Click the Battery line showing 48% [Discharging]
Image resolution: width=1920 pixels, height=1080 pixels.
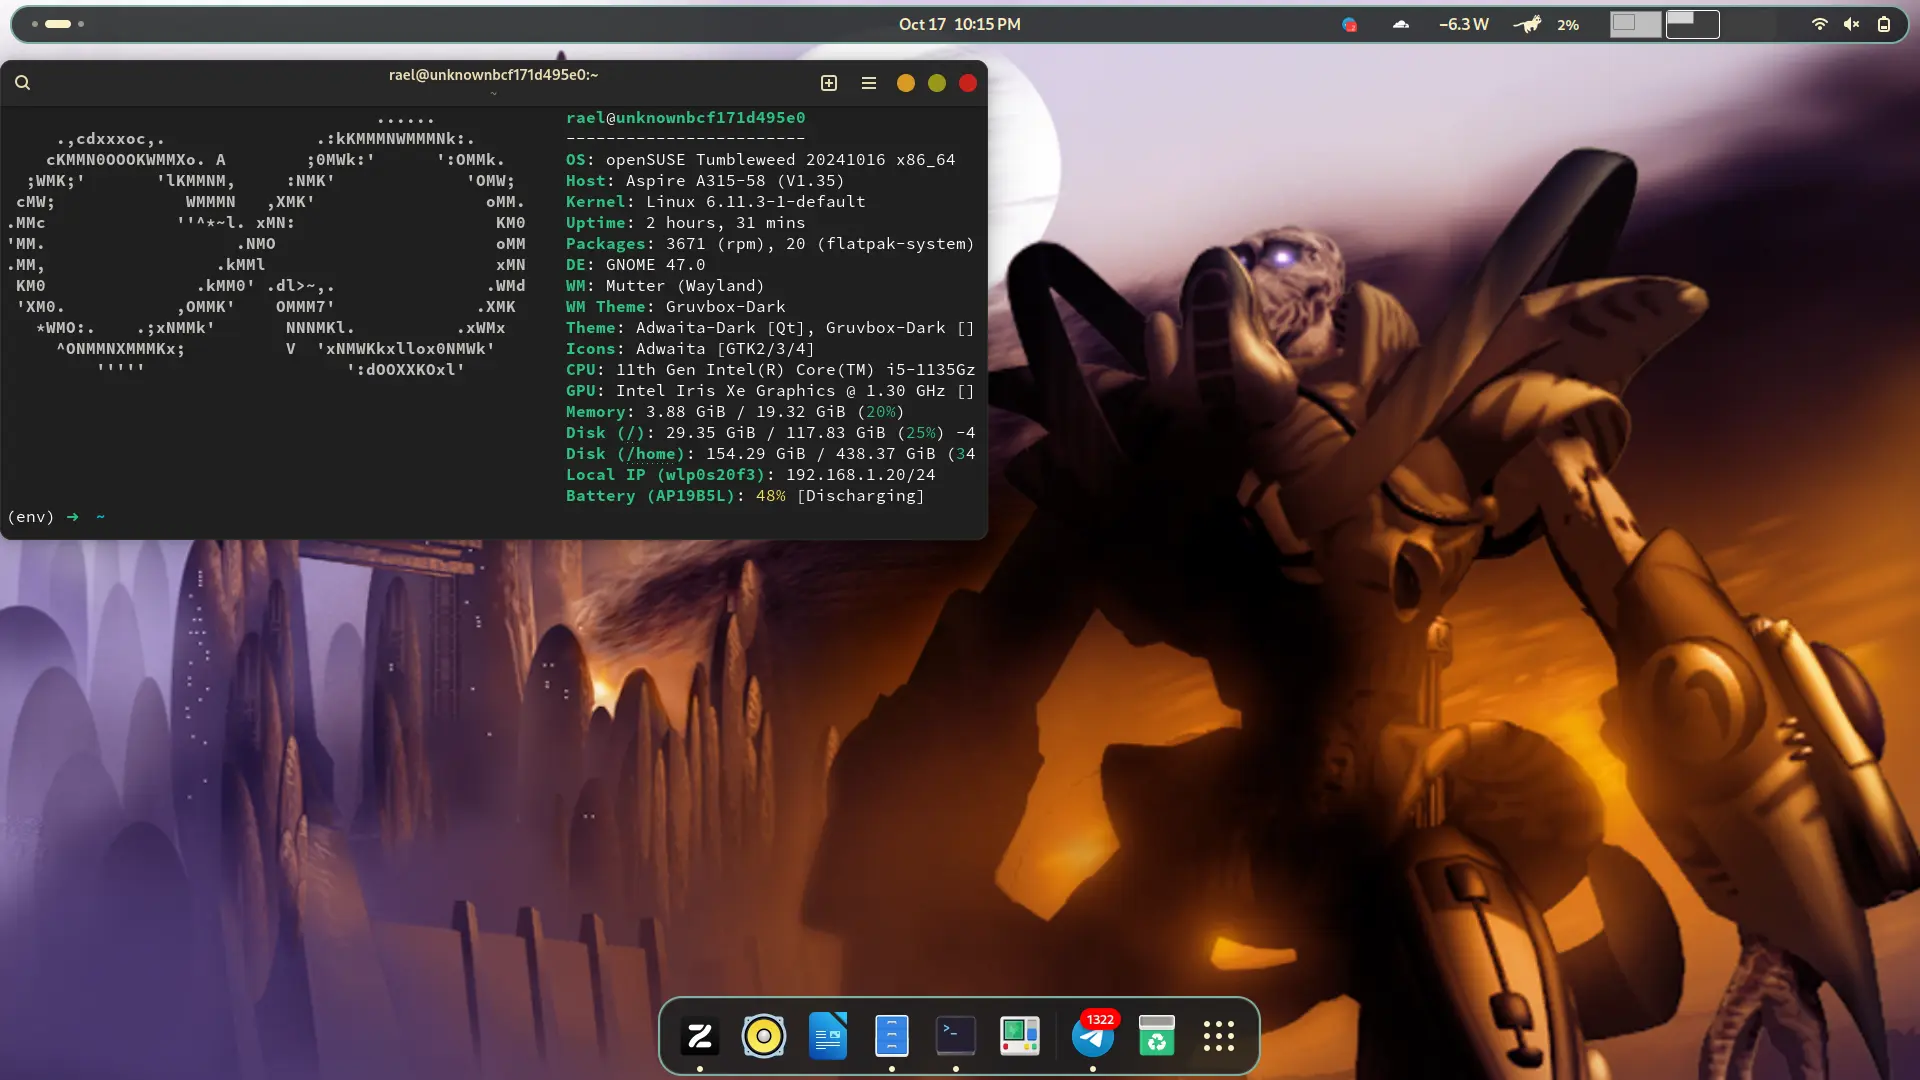pos(745,496)
